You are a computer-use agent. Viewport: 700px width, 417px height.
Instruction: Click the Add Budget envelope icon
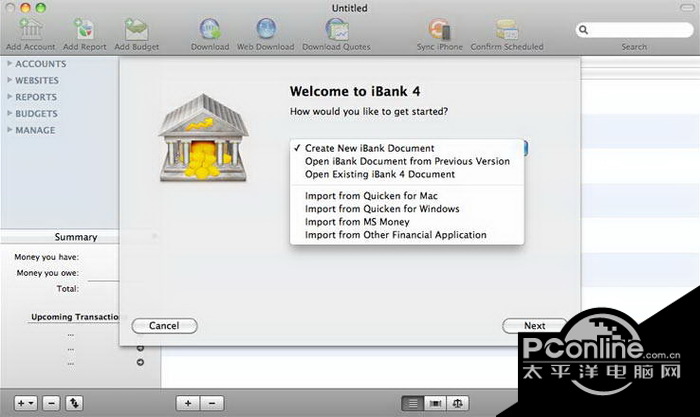point(137,29)
